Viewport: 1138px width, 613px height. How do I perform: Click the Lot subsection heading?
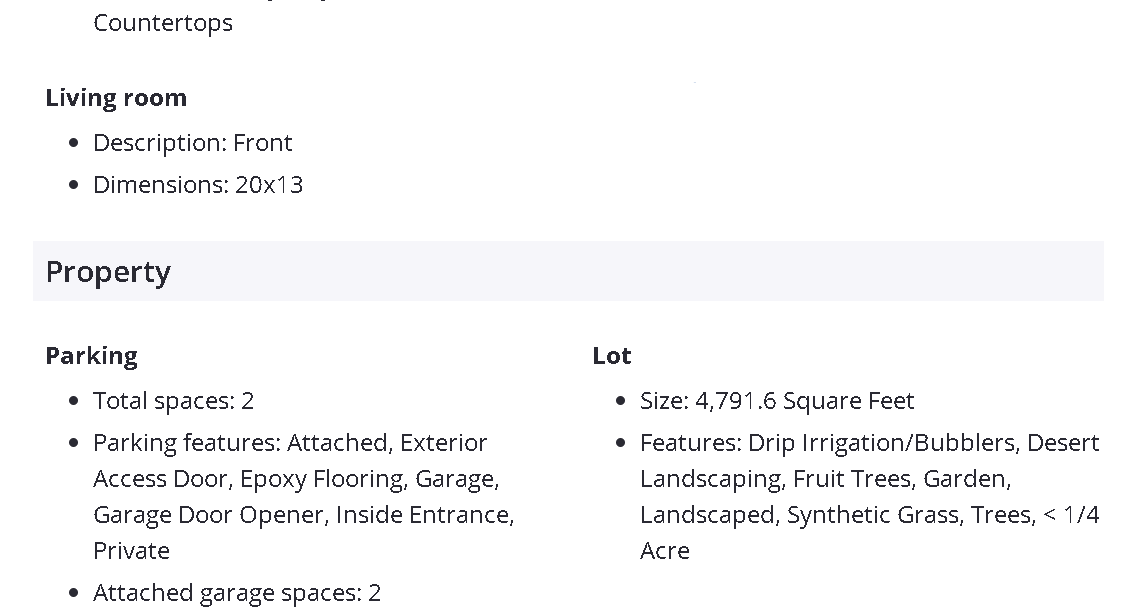tap(612, 356)
